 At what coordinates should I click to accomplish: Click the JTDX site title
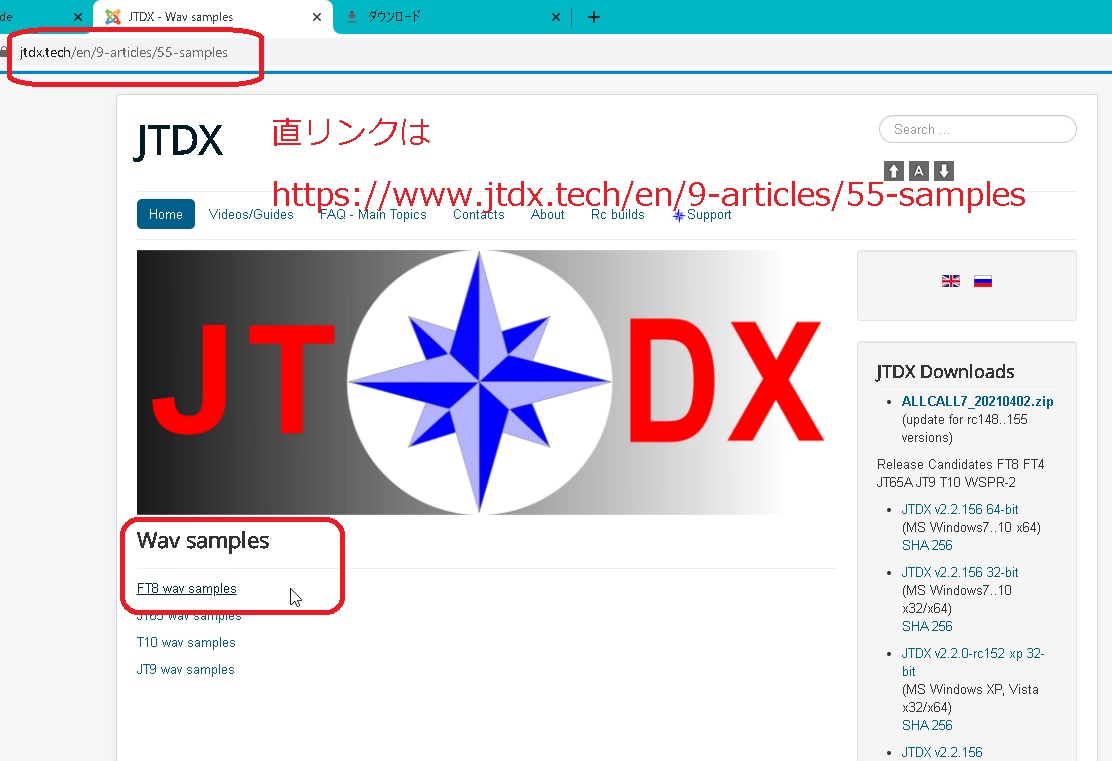point(179,140)
